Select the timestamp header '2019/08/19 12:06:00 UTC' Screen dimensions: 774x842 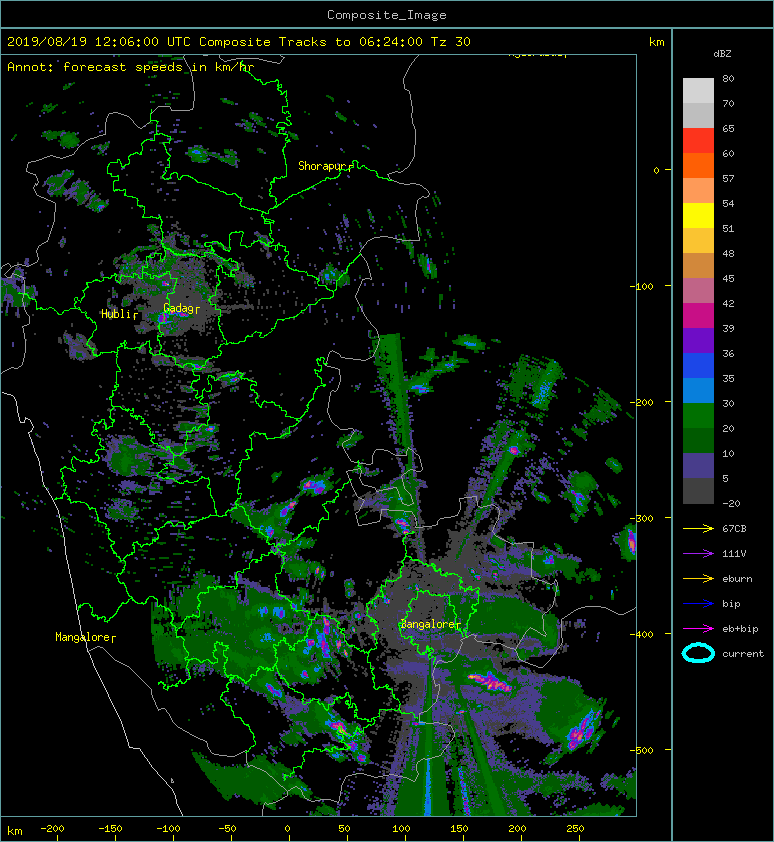pos(99,42)
